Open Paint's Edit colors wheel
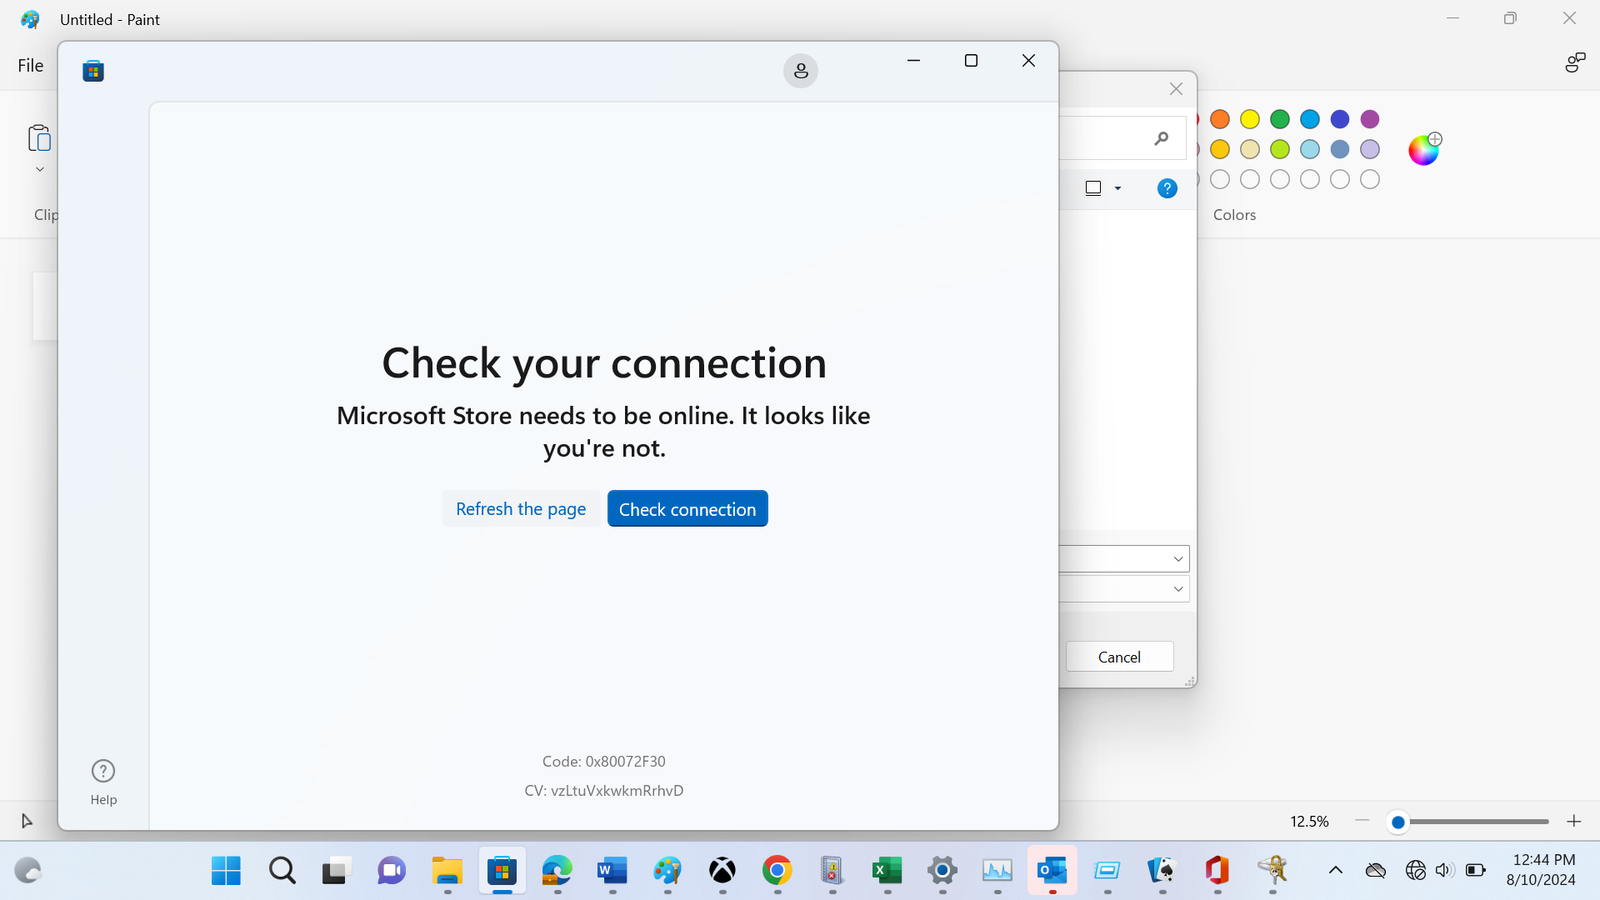Viewport: 1600px width, 900px height. click(1423, 150)
